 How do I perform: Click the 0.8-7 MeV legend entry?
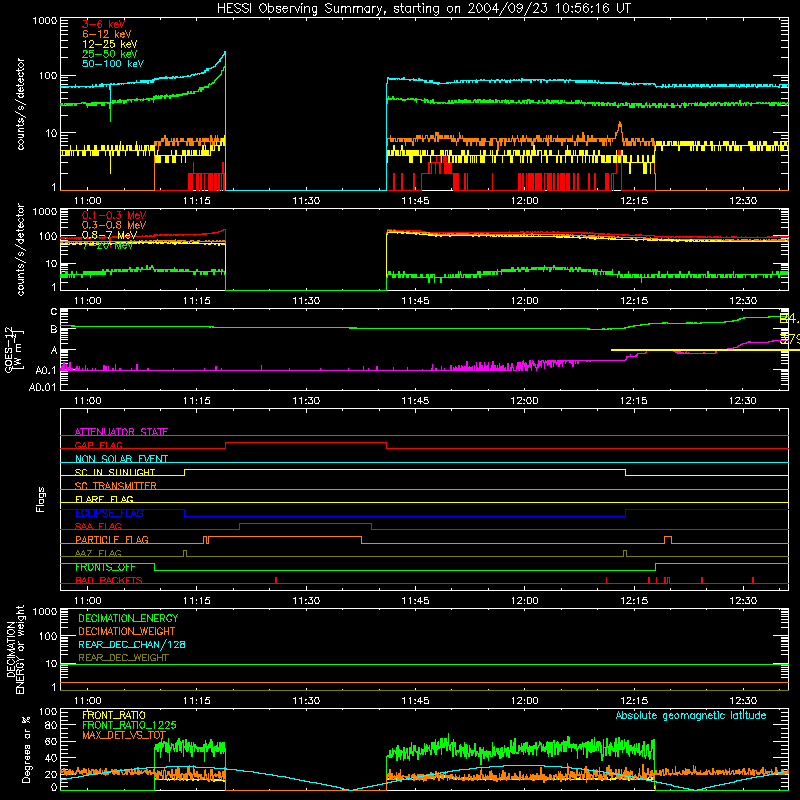(110, 235)
